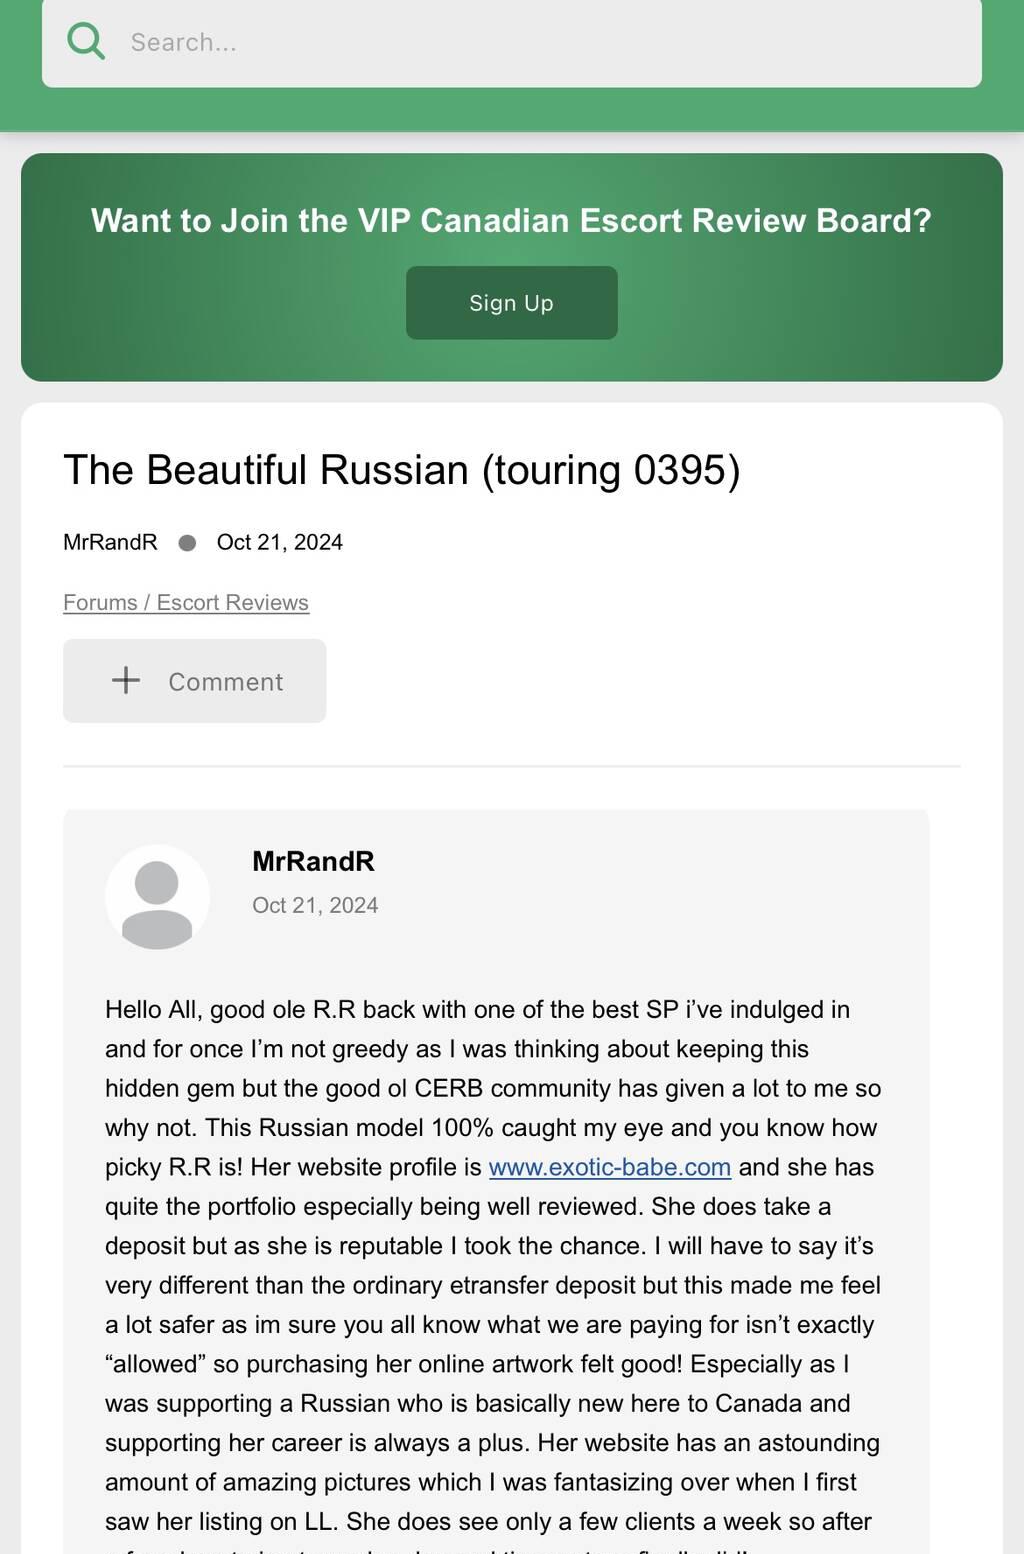Focus the Search text field
Viewport: 1024px width, 1554px height.
540,42
